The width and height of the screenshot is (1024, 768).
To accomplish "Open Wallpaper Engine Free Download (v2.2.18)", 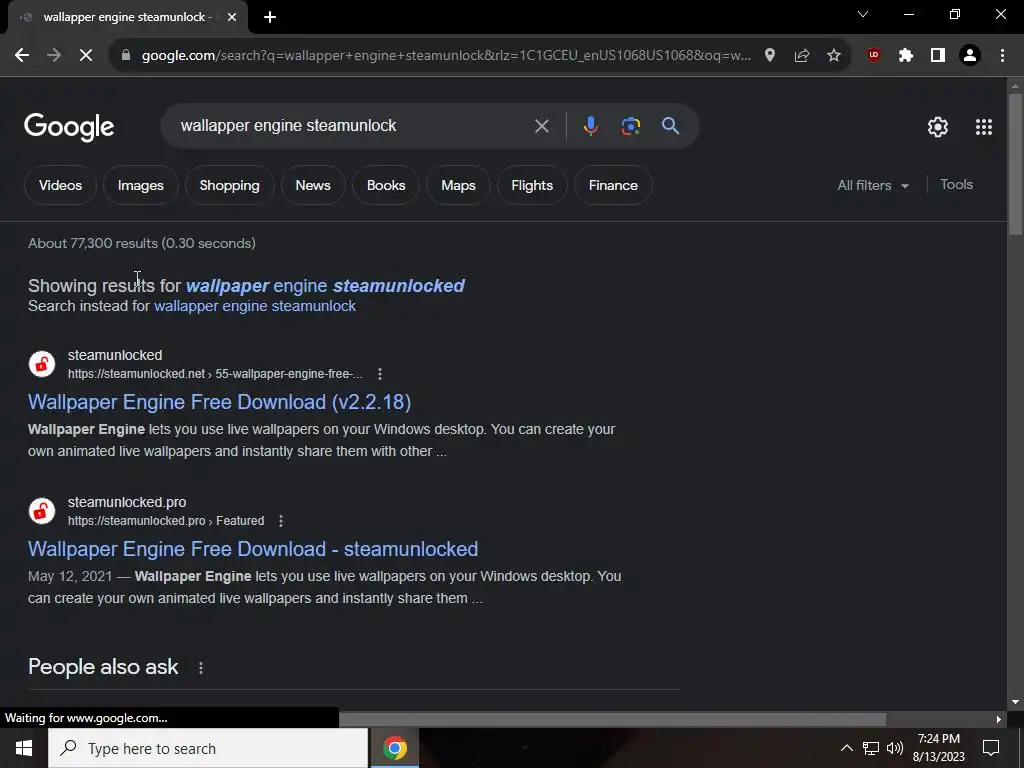I will (x=219, y=402).
